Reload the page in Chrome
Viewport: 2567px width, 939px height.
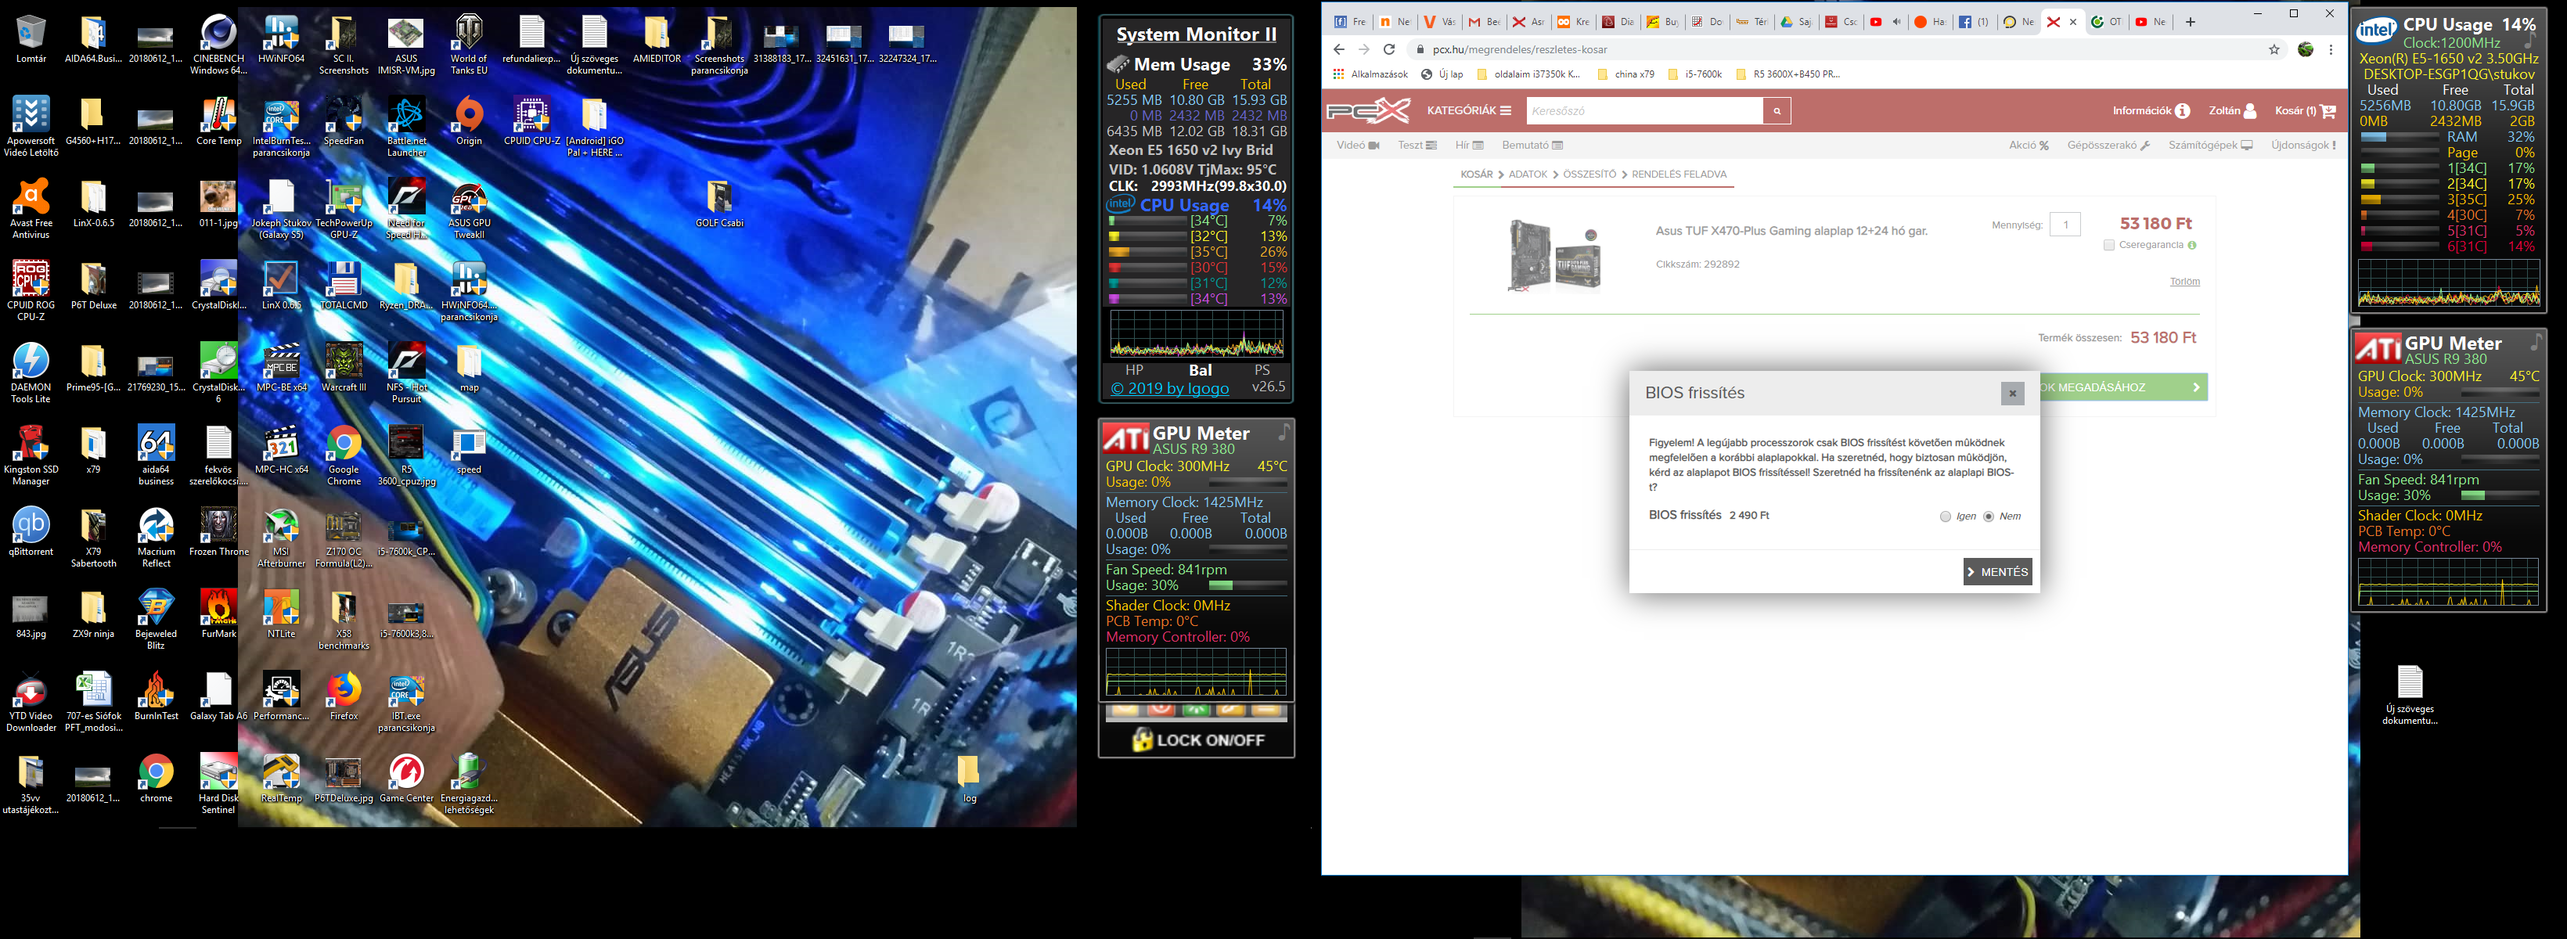1389,50
